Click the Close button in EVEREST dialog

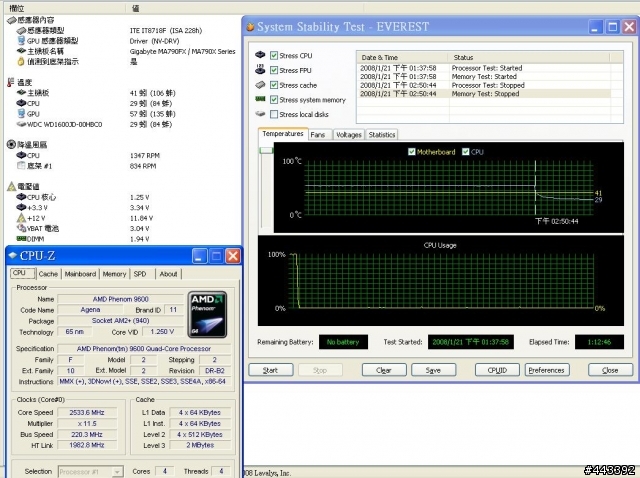pos(610,370)
